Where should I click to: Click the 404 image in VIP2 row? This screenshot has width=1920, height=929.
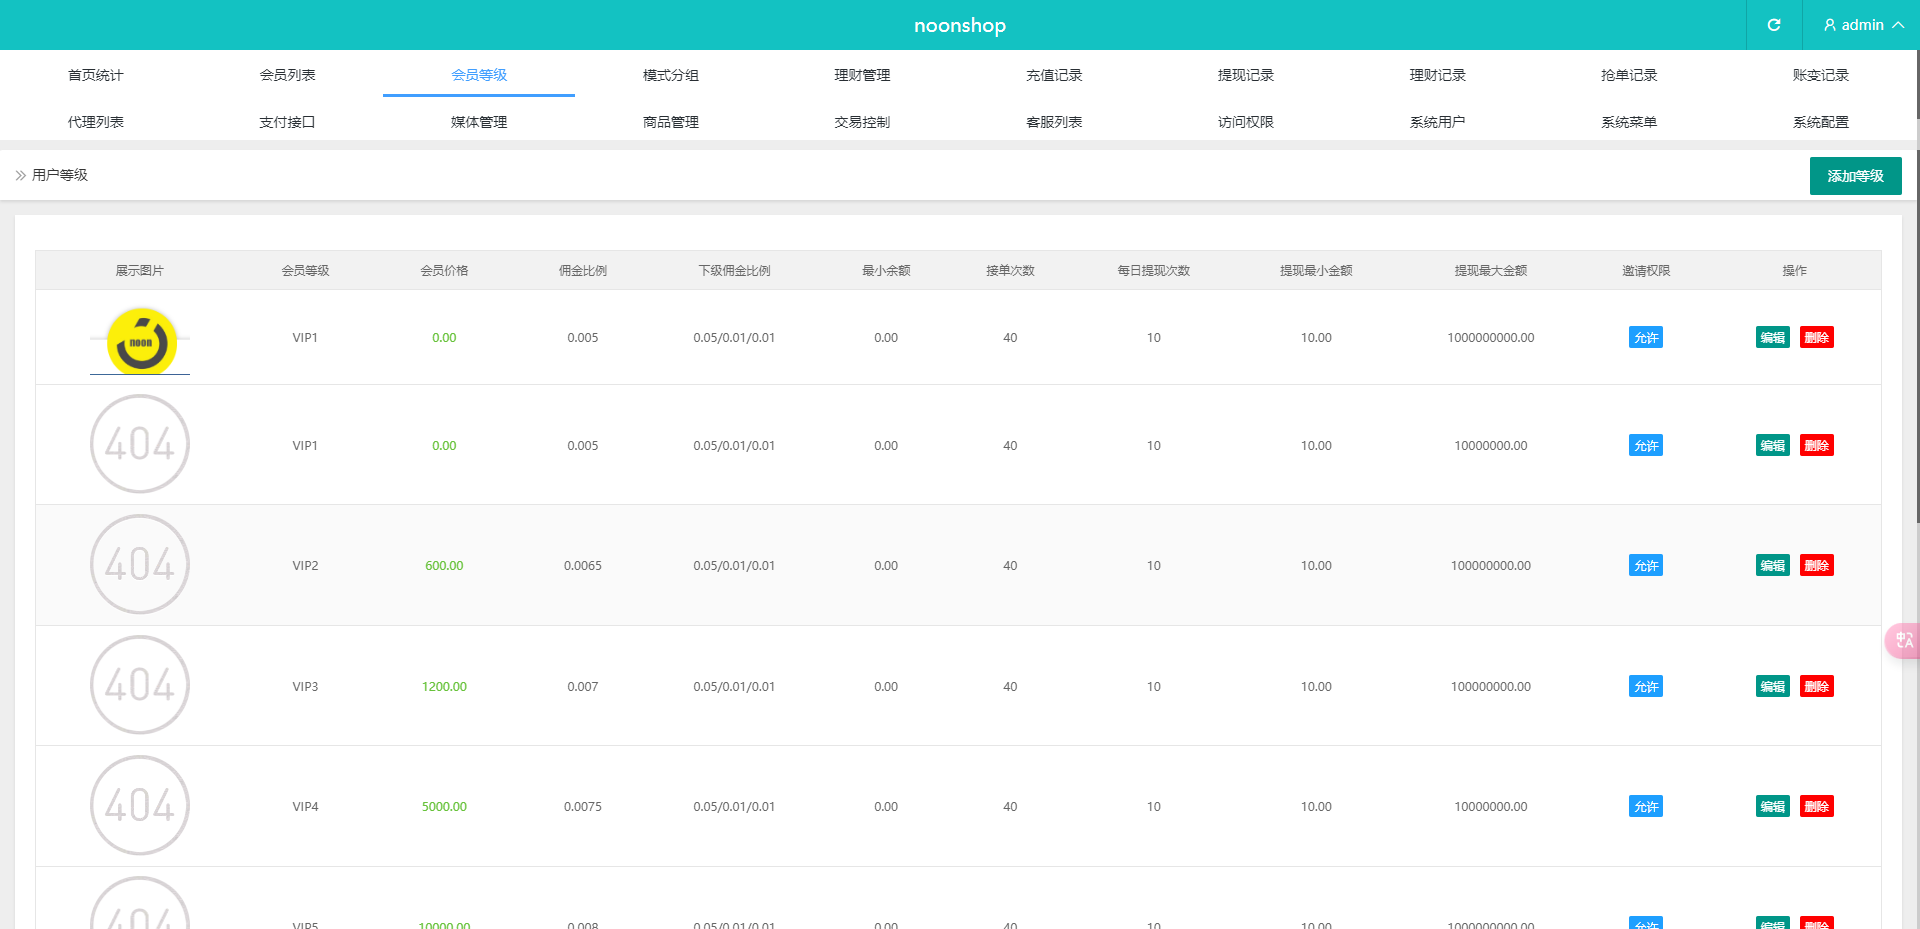[140, 565]
